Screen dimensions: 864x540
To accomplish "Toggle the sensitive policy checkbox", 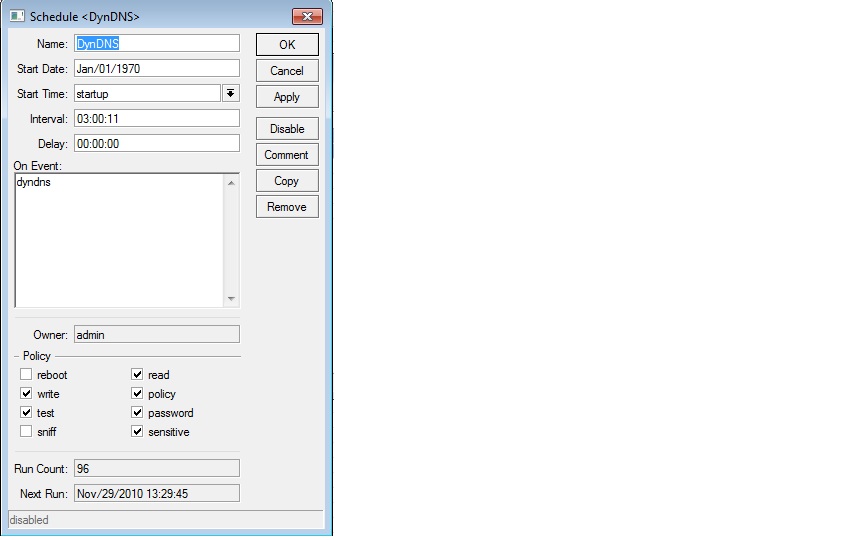I will (x=137, y=431).
